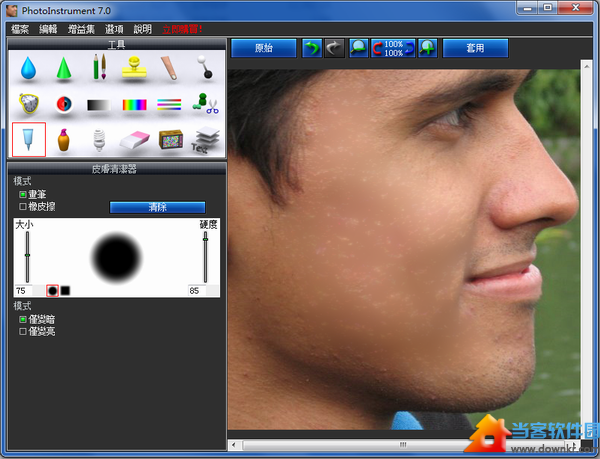Click the gray redo arrow
The height and width of the screenshot is (459, 600).
pos(334,49)
